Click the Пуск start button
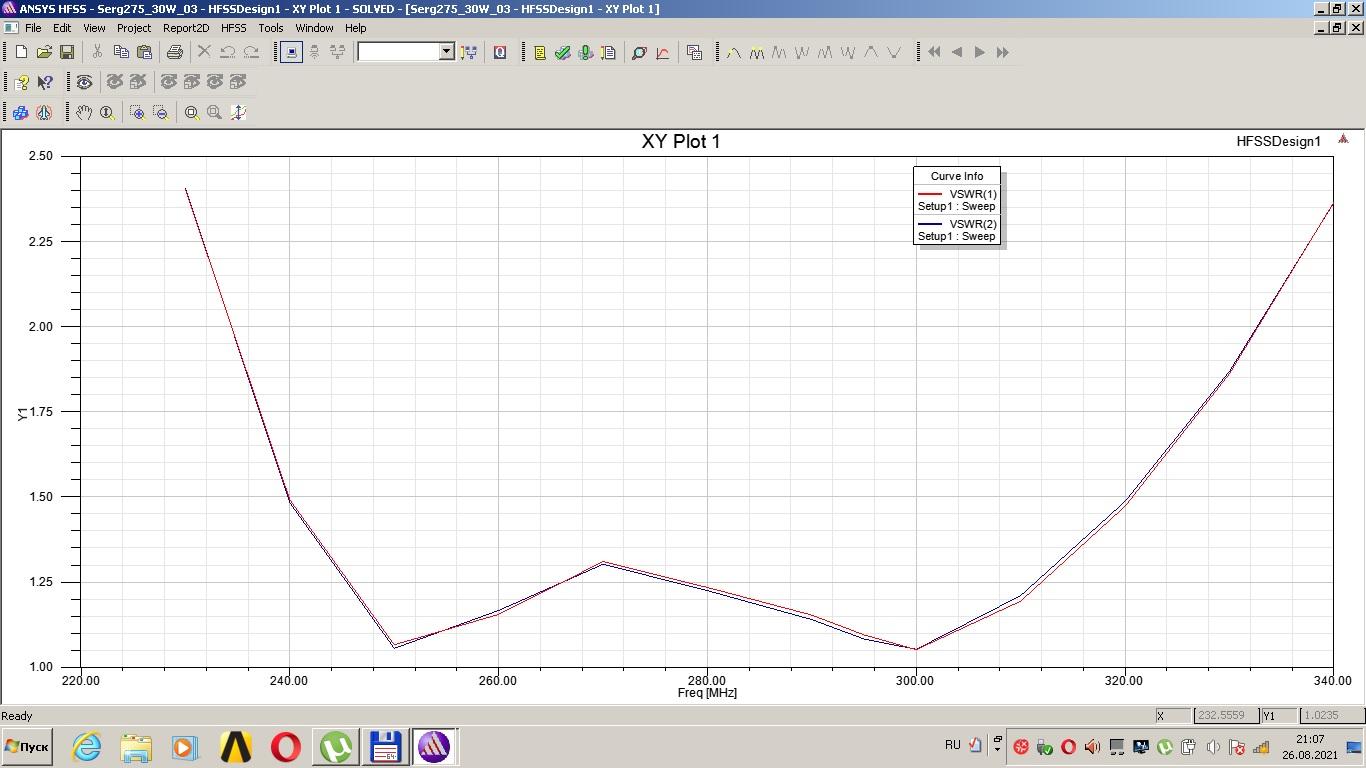1366x768 pixels. (27, 747)
